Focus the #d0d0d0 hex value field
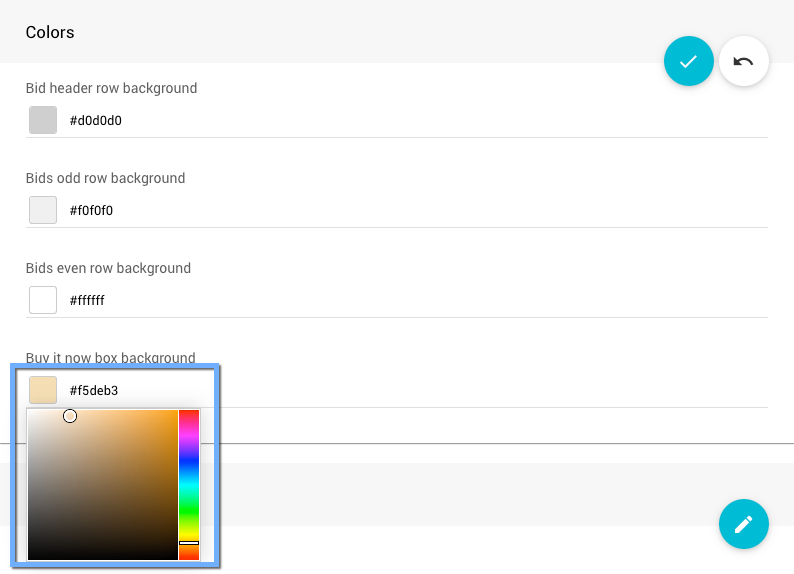794x574 pixels. 400,121
